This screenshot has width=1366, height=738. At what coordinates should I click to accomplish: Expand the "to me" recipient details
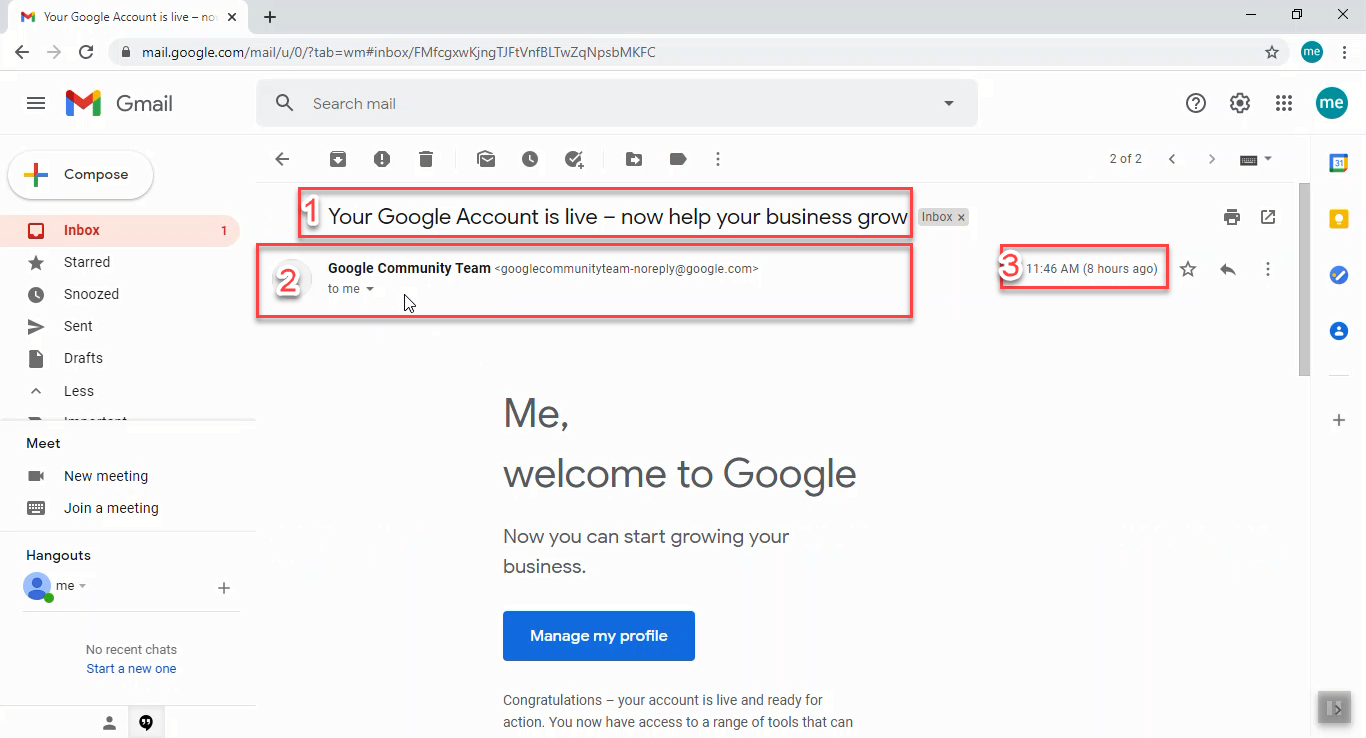tap(370, 289)
